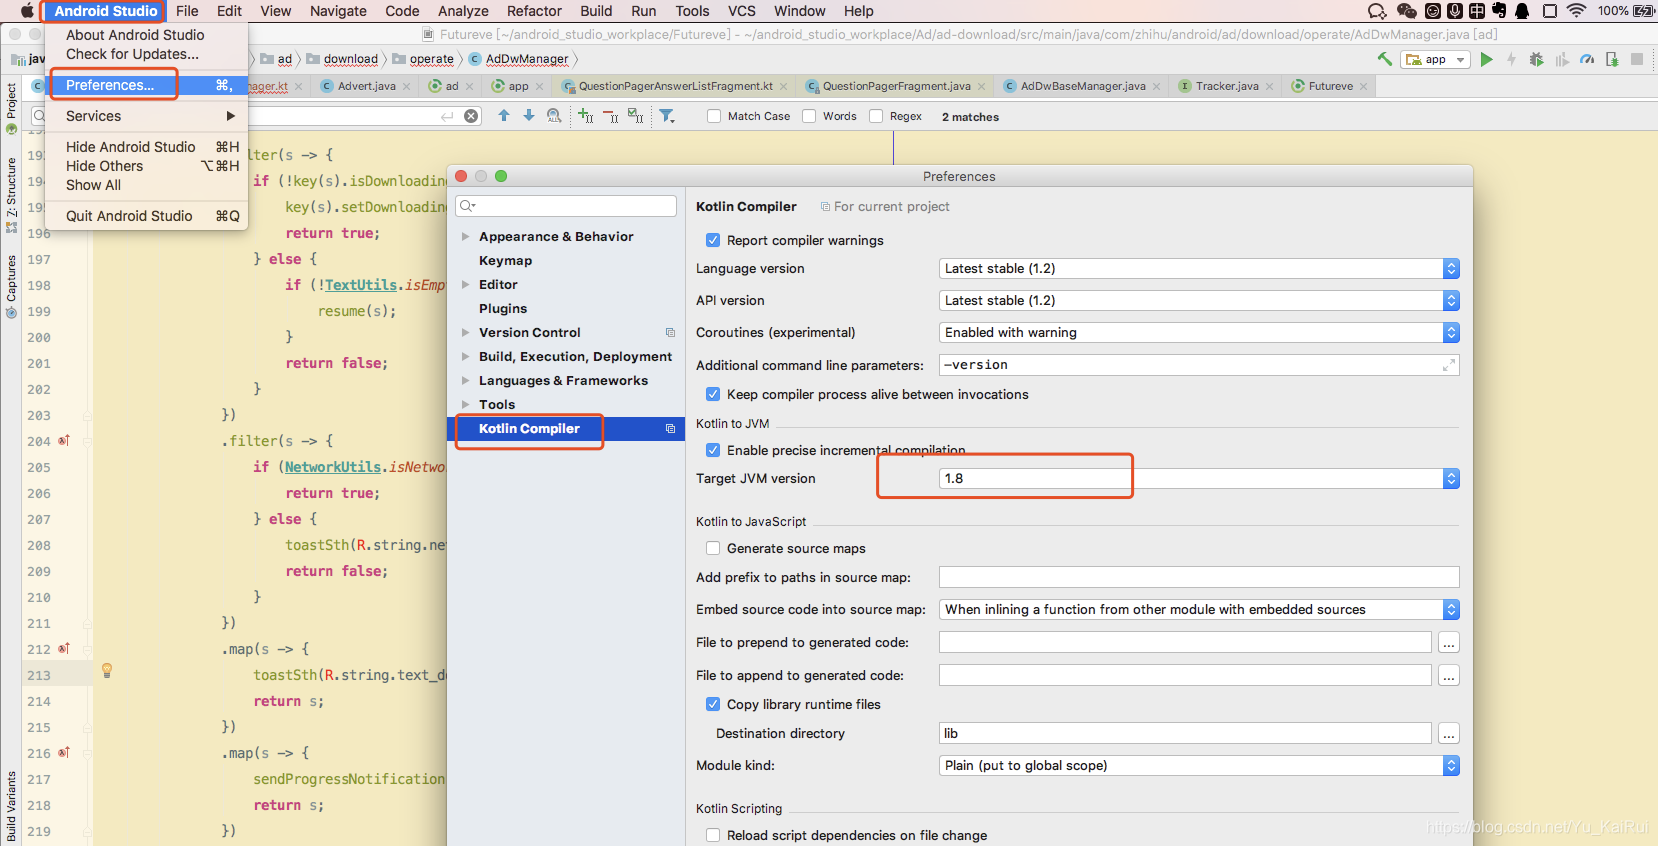Toggle Keep compiler process alive between invocations
Screen dimensions: 1658x846
[713, 394]
